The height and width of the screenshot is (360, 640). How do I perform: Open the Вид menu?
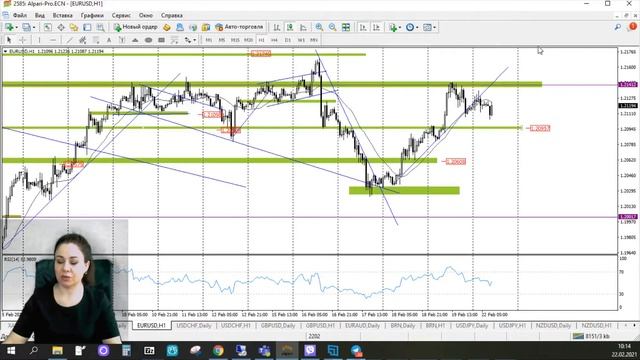pos(40,16)
